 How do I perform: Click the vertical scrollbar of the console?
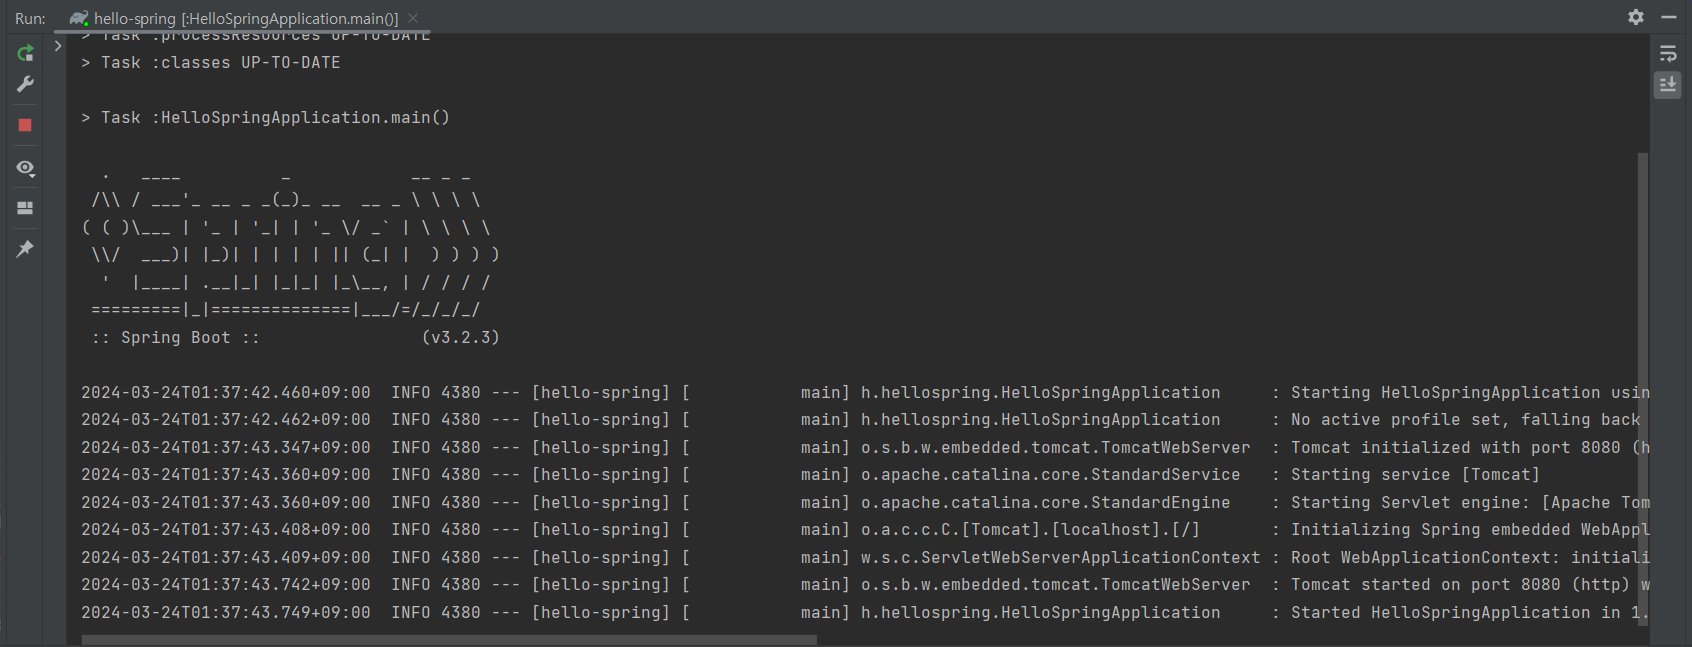(x=1643, y=388)
